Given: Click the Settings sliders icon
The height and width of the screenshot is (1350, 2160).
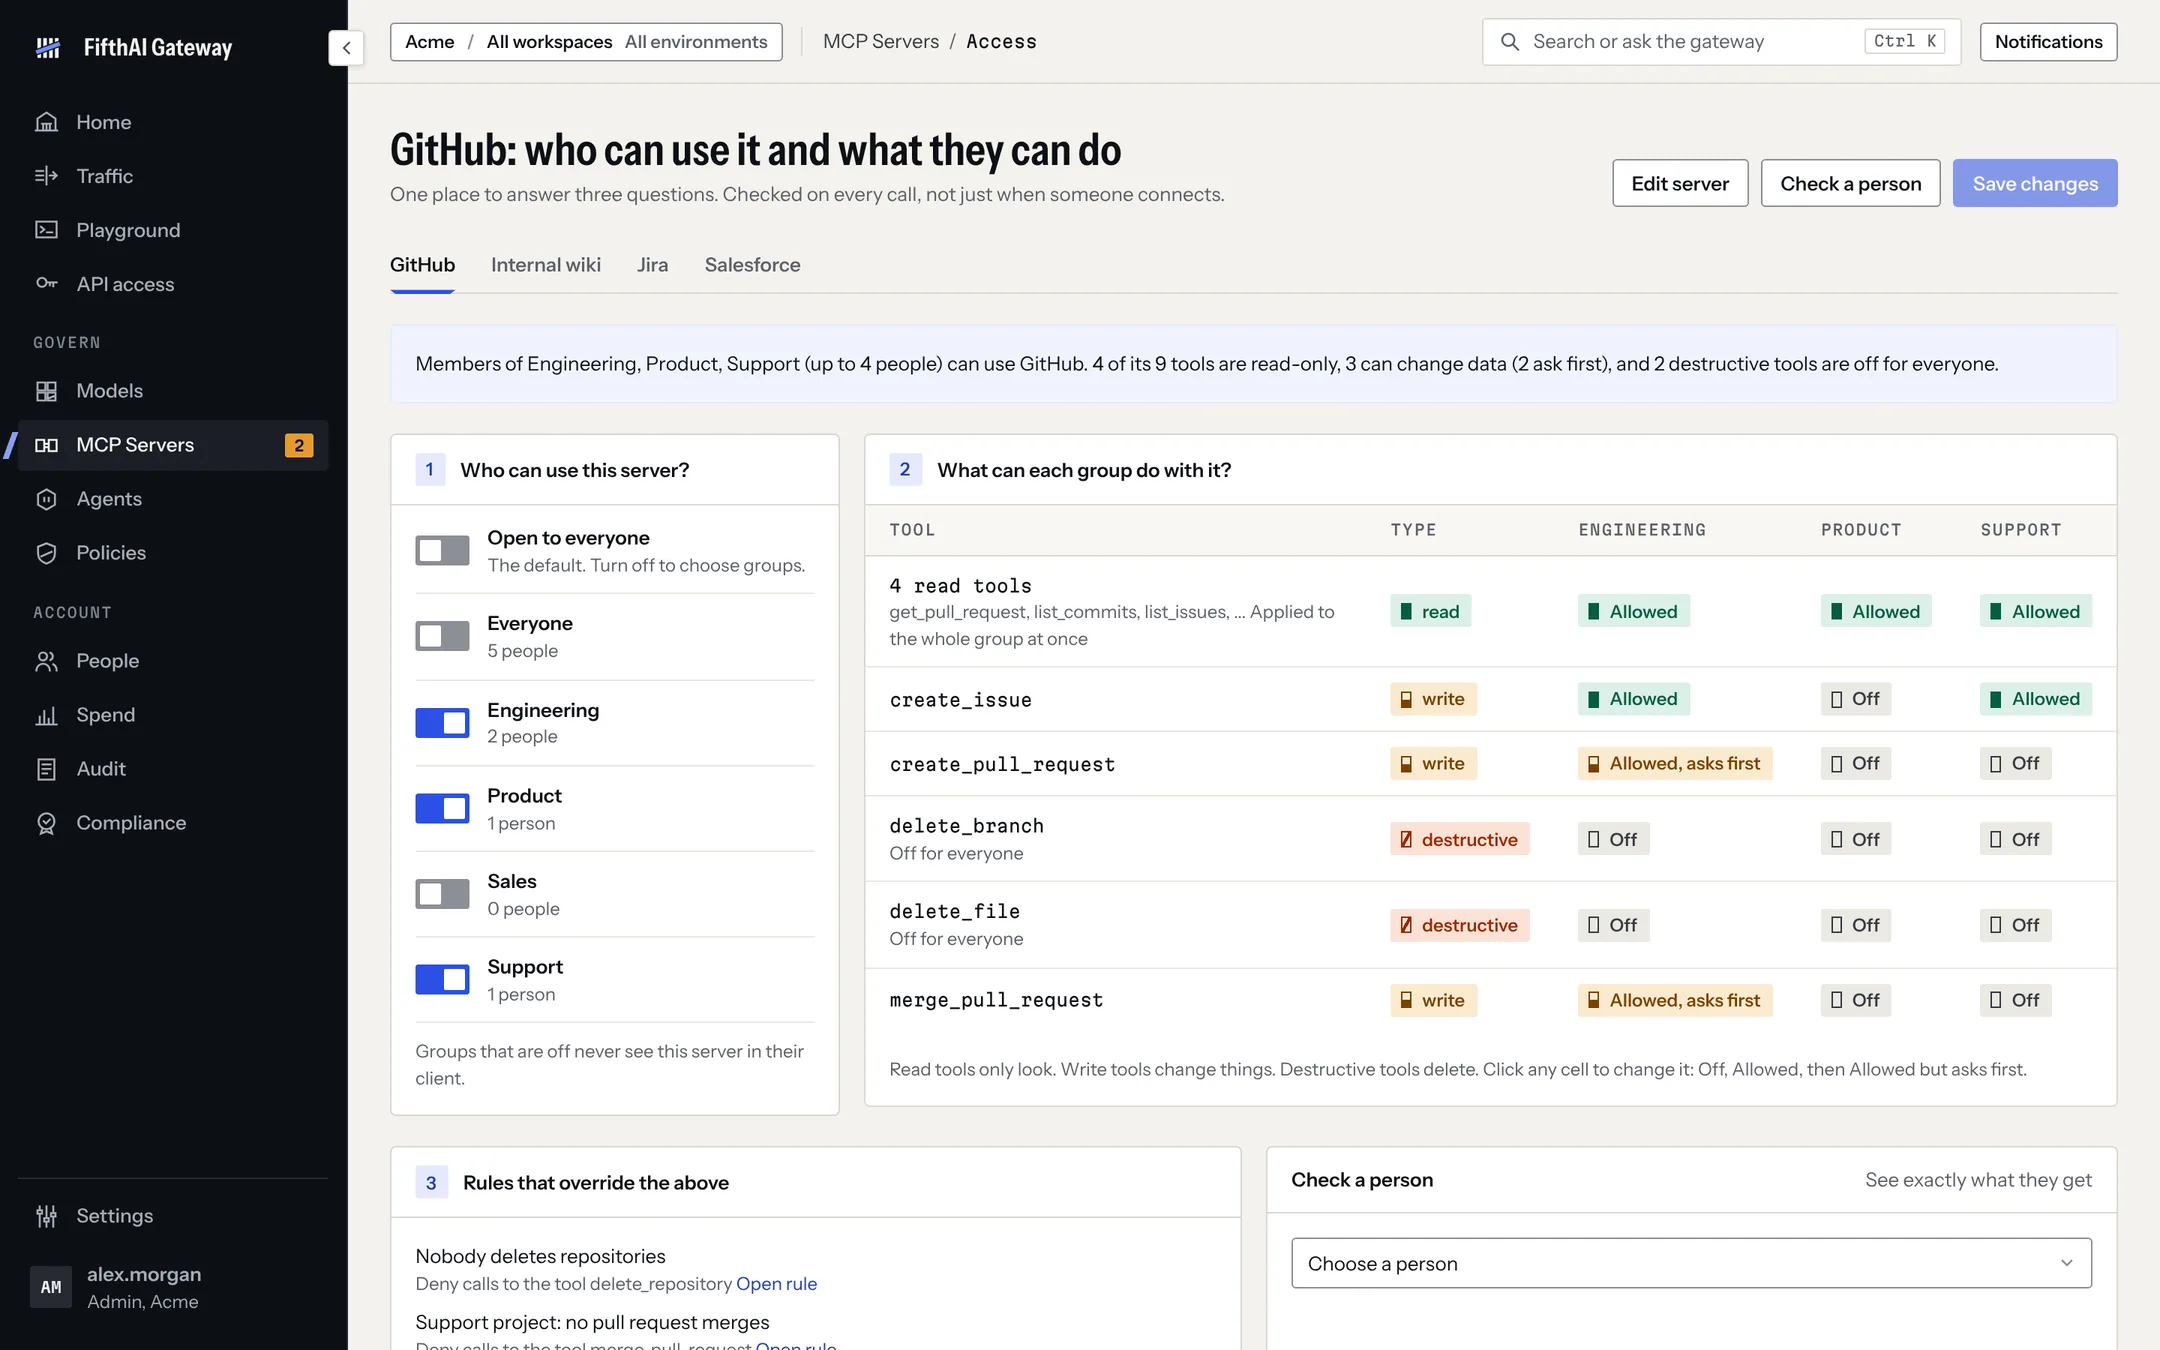Looking at the screenshot, I should (46, 1216).
